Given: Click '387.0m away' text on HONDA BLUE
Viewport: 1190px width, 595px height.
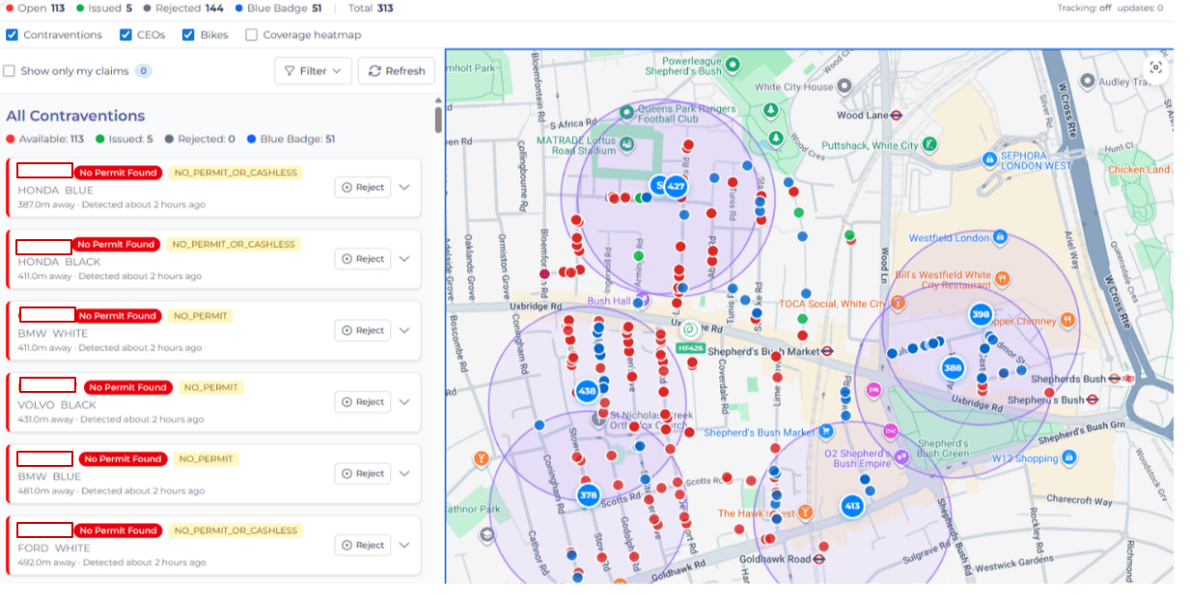Looking at the screenshot, I should 46,205.
